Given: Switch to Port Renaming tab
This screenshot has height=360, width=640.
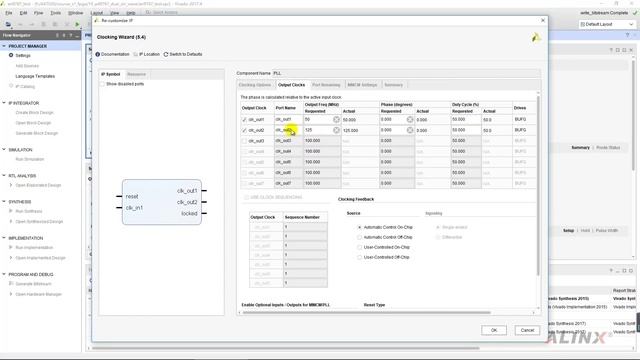Looking at the screenshot, I should [x=326, y=85].
